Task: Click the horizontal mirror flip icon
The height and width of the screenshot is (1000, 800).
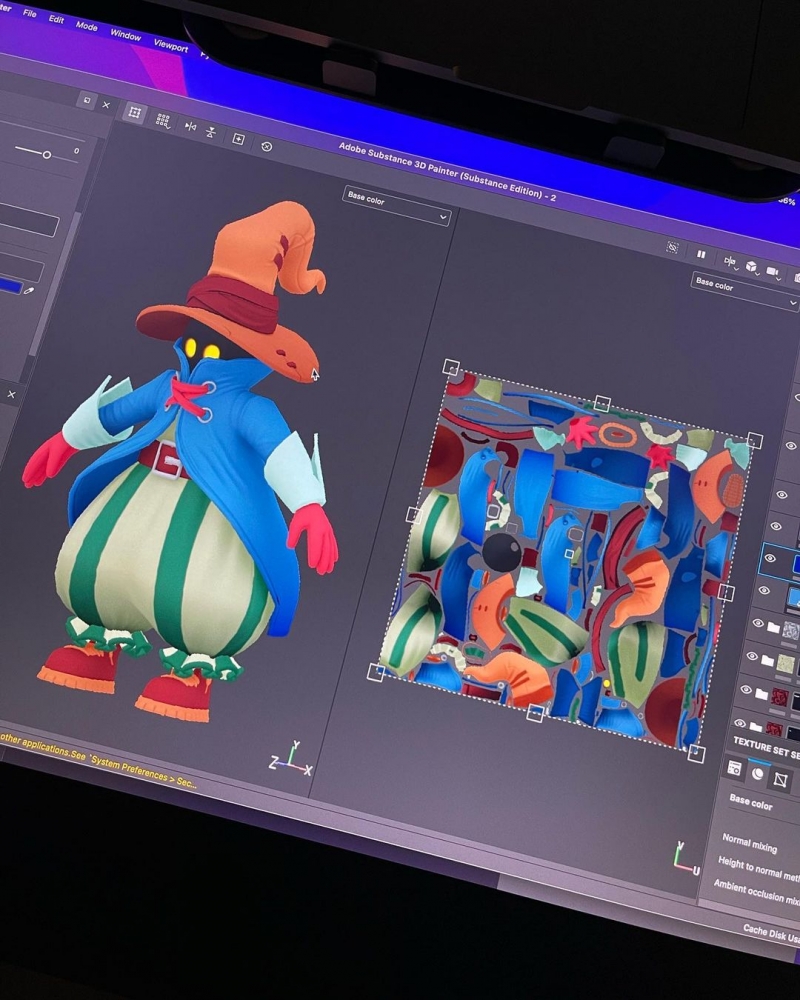Action: [190, 126]
